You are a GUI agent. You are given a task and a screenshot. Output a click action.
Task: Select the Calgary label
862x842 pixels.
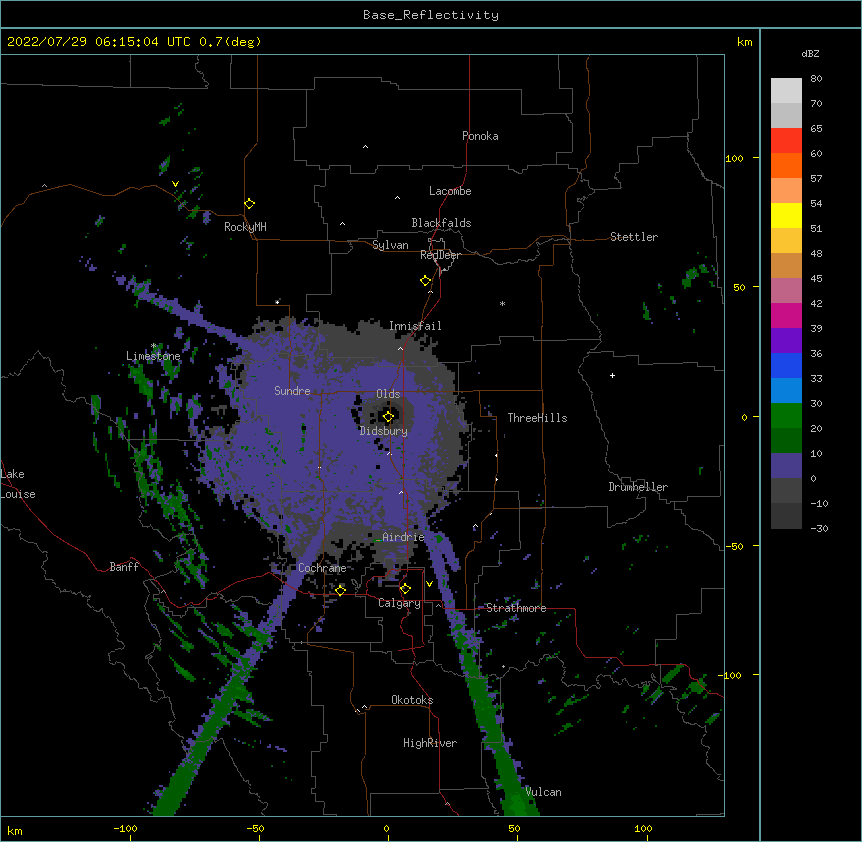pyautogui.click(x=399, y=603)
